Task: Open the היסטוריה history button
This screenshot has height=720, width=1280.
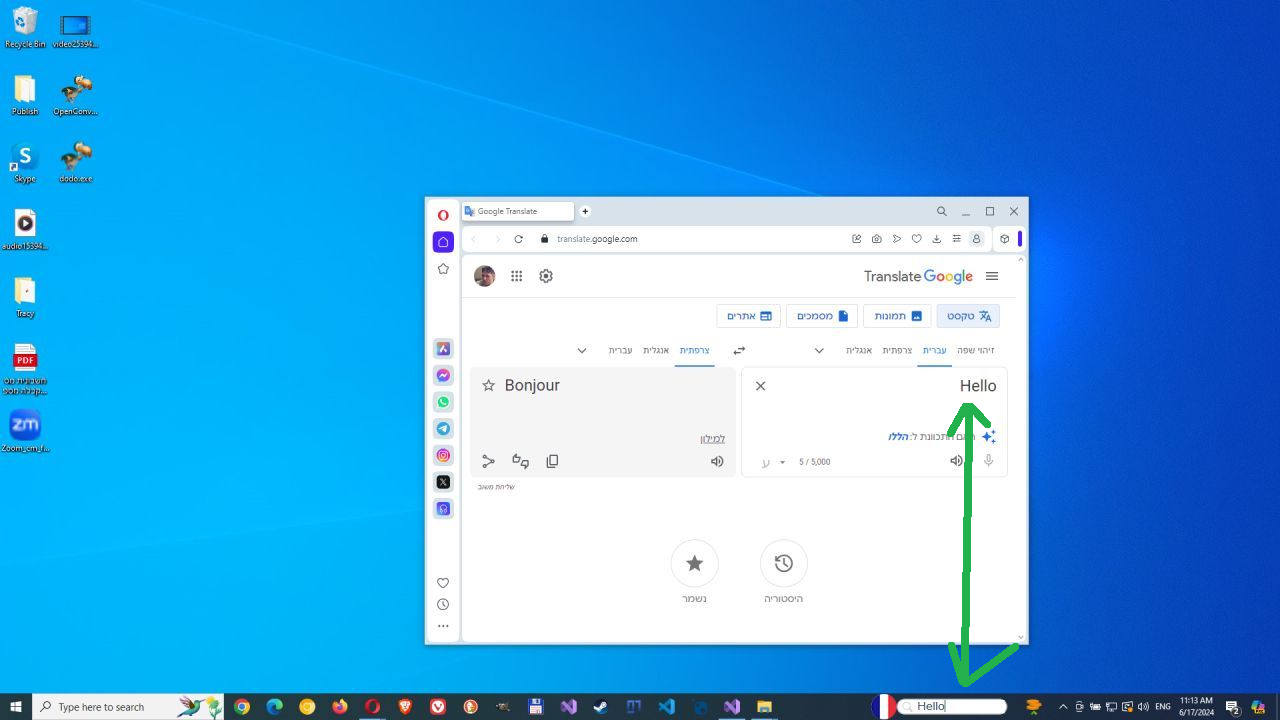Action: click(784, 564)
